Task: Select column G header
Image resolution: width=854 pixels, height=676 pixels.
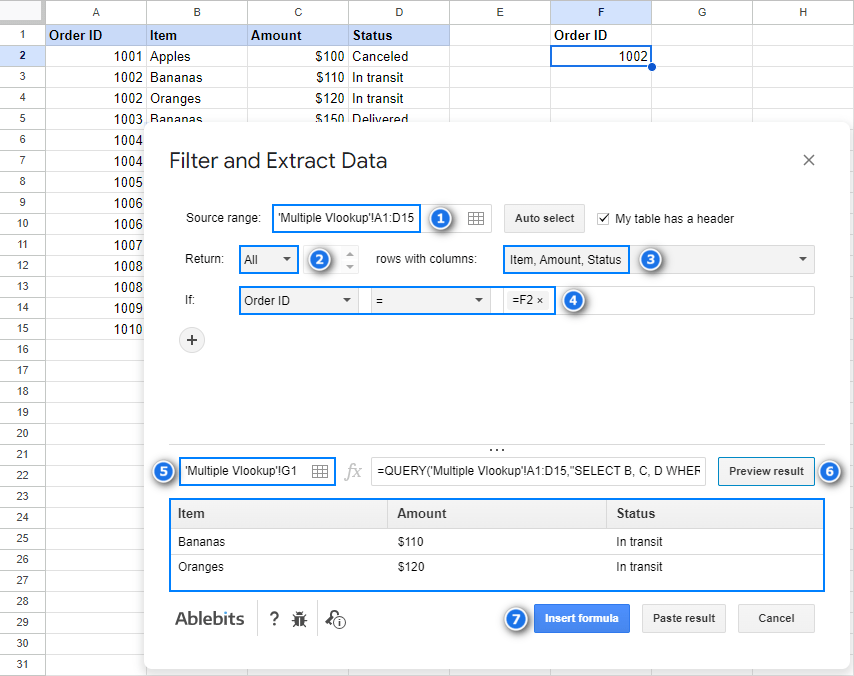Action: pyautogui.click(x=702, y=12)
